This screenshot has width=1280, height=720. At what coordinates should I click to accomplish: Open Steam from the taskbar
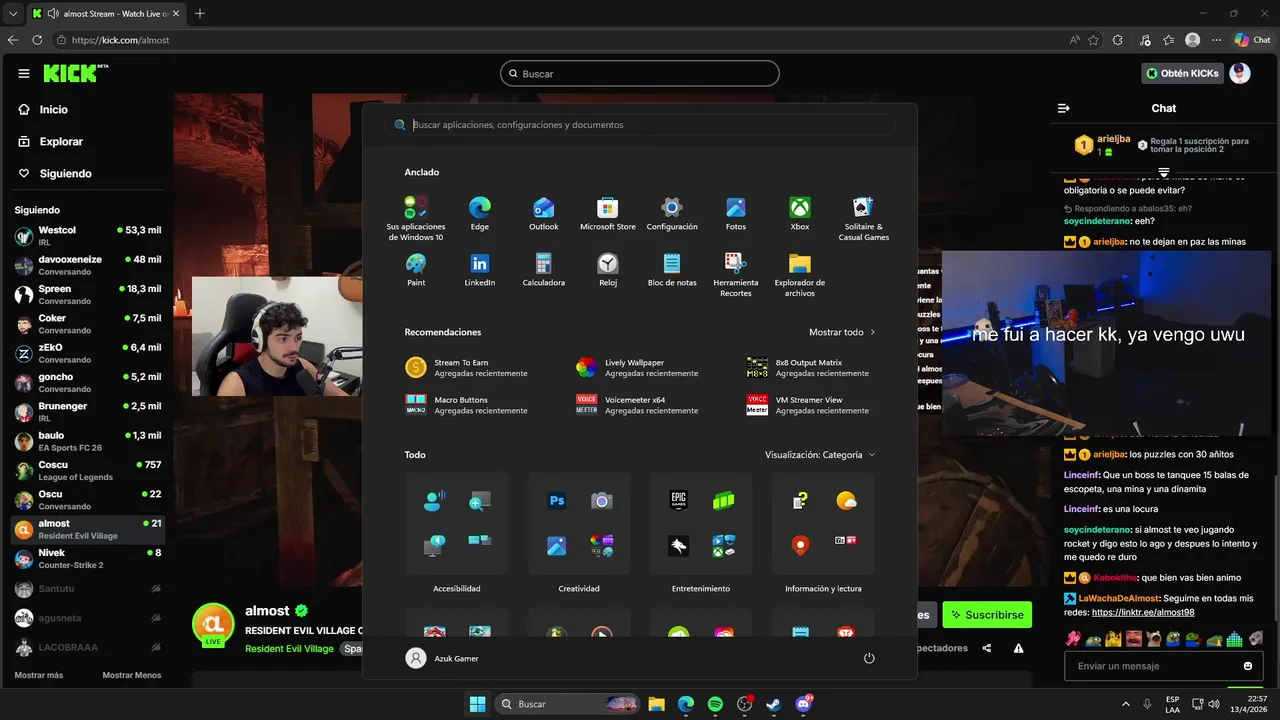tap(774, 704)
